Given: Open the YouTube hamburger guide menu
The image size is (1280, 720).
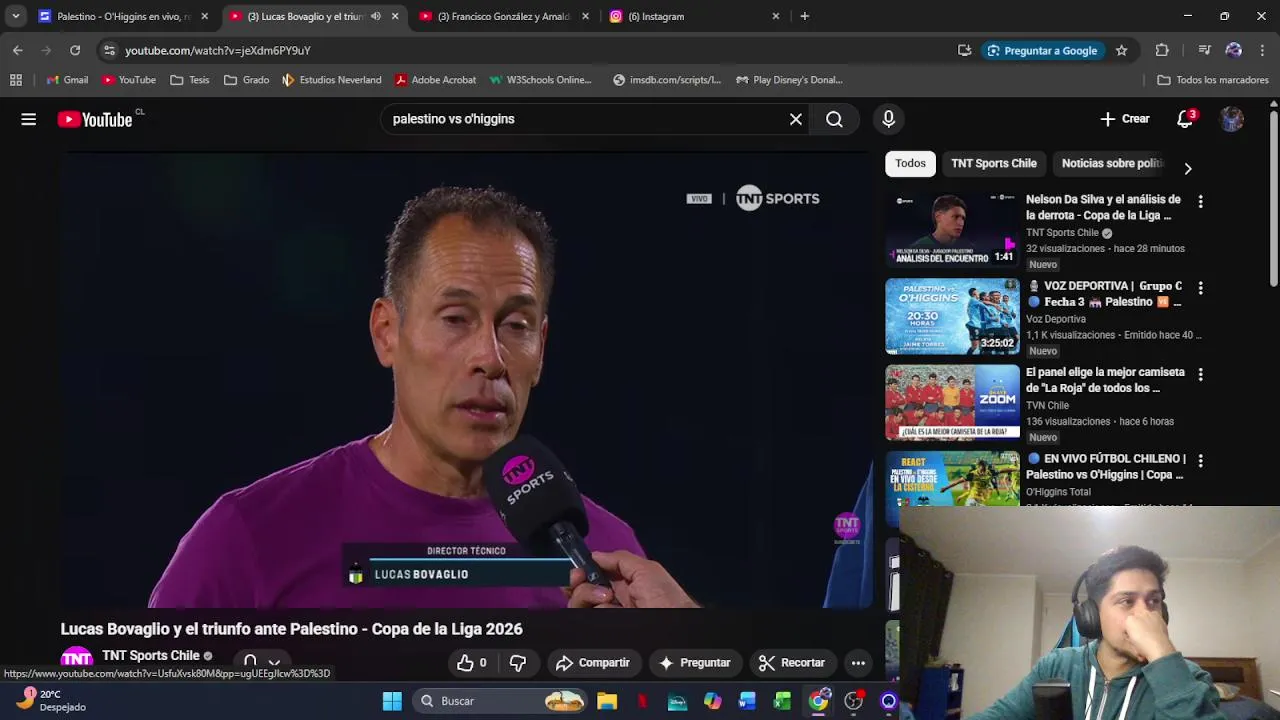Looking at the screenshot, I should (x=28, y=119).
